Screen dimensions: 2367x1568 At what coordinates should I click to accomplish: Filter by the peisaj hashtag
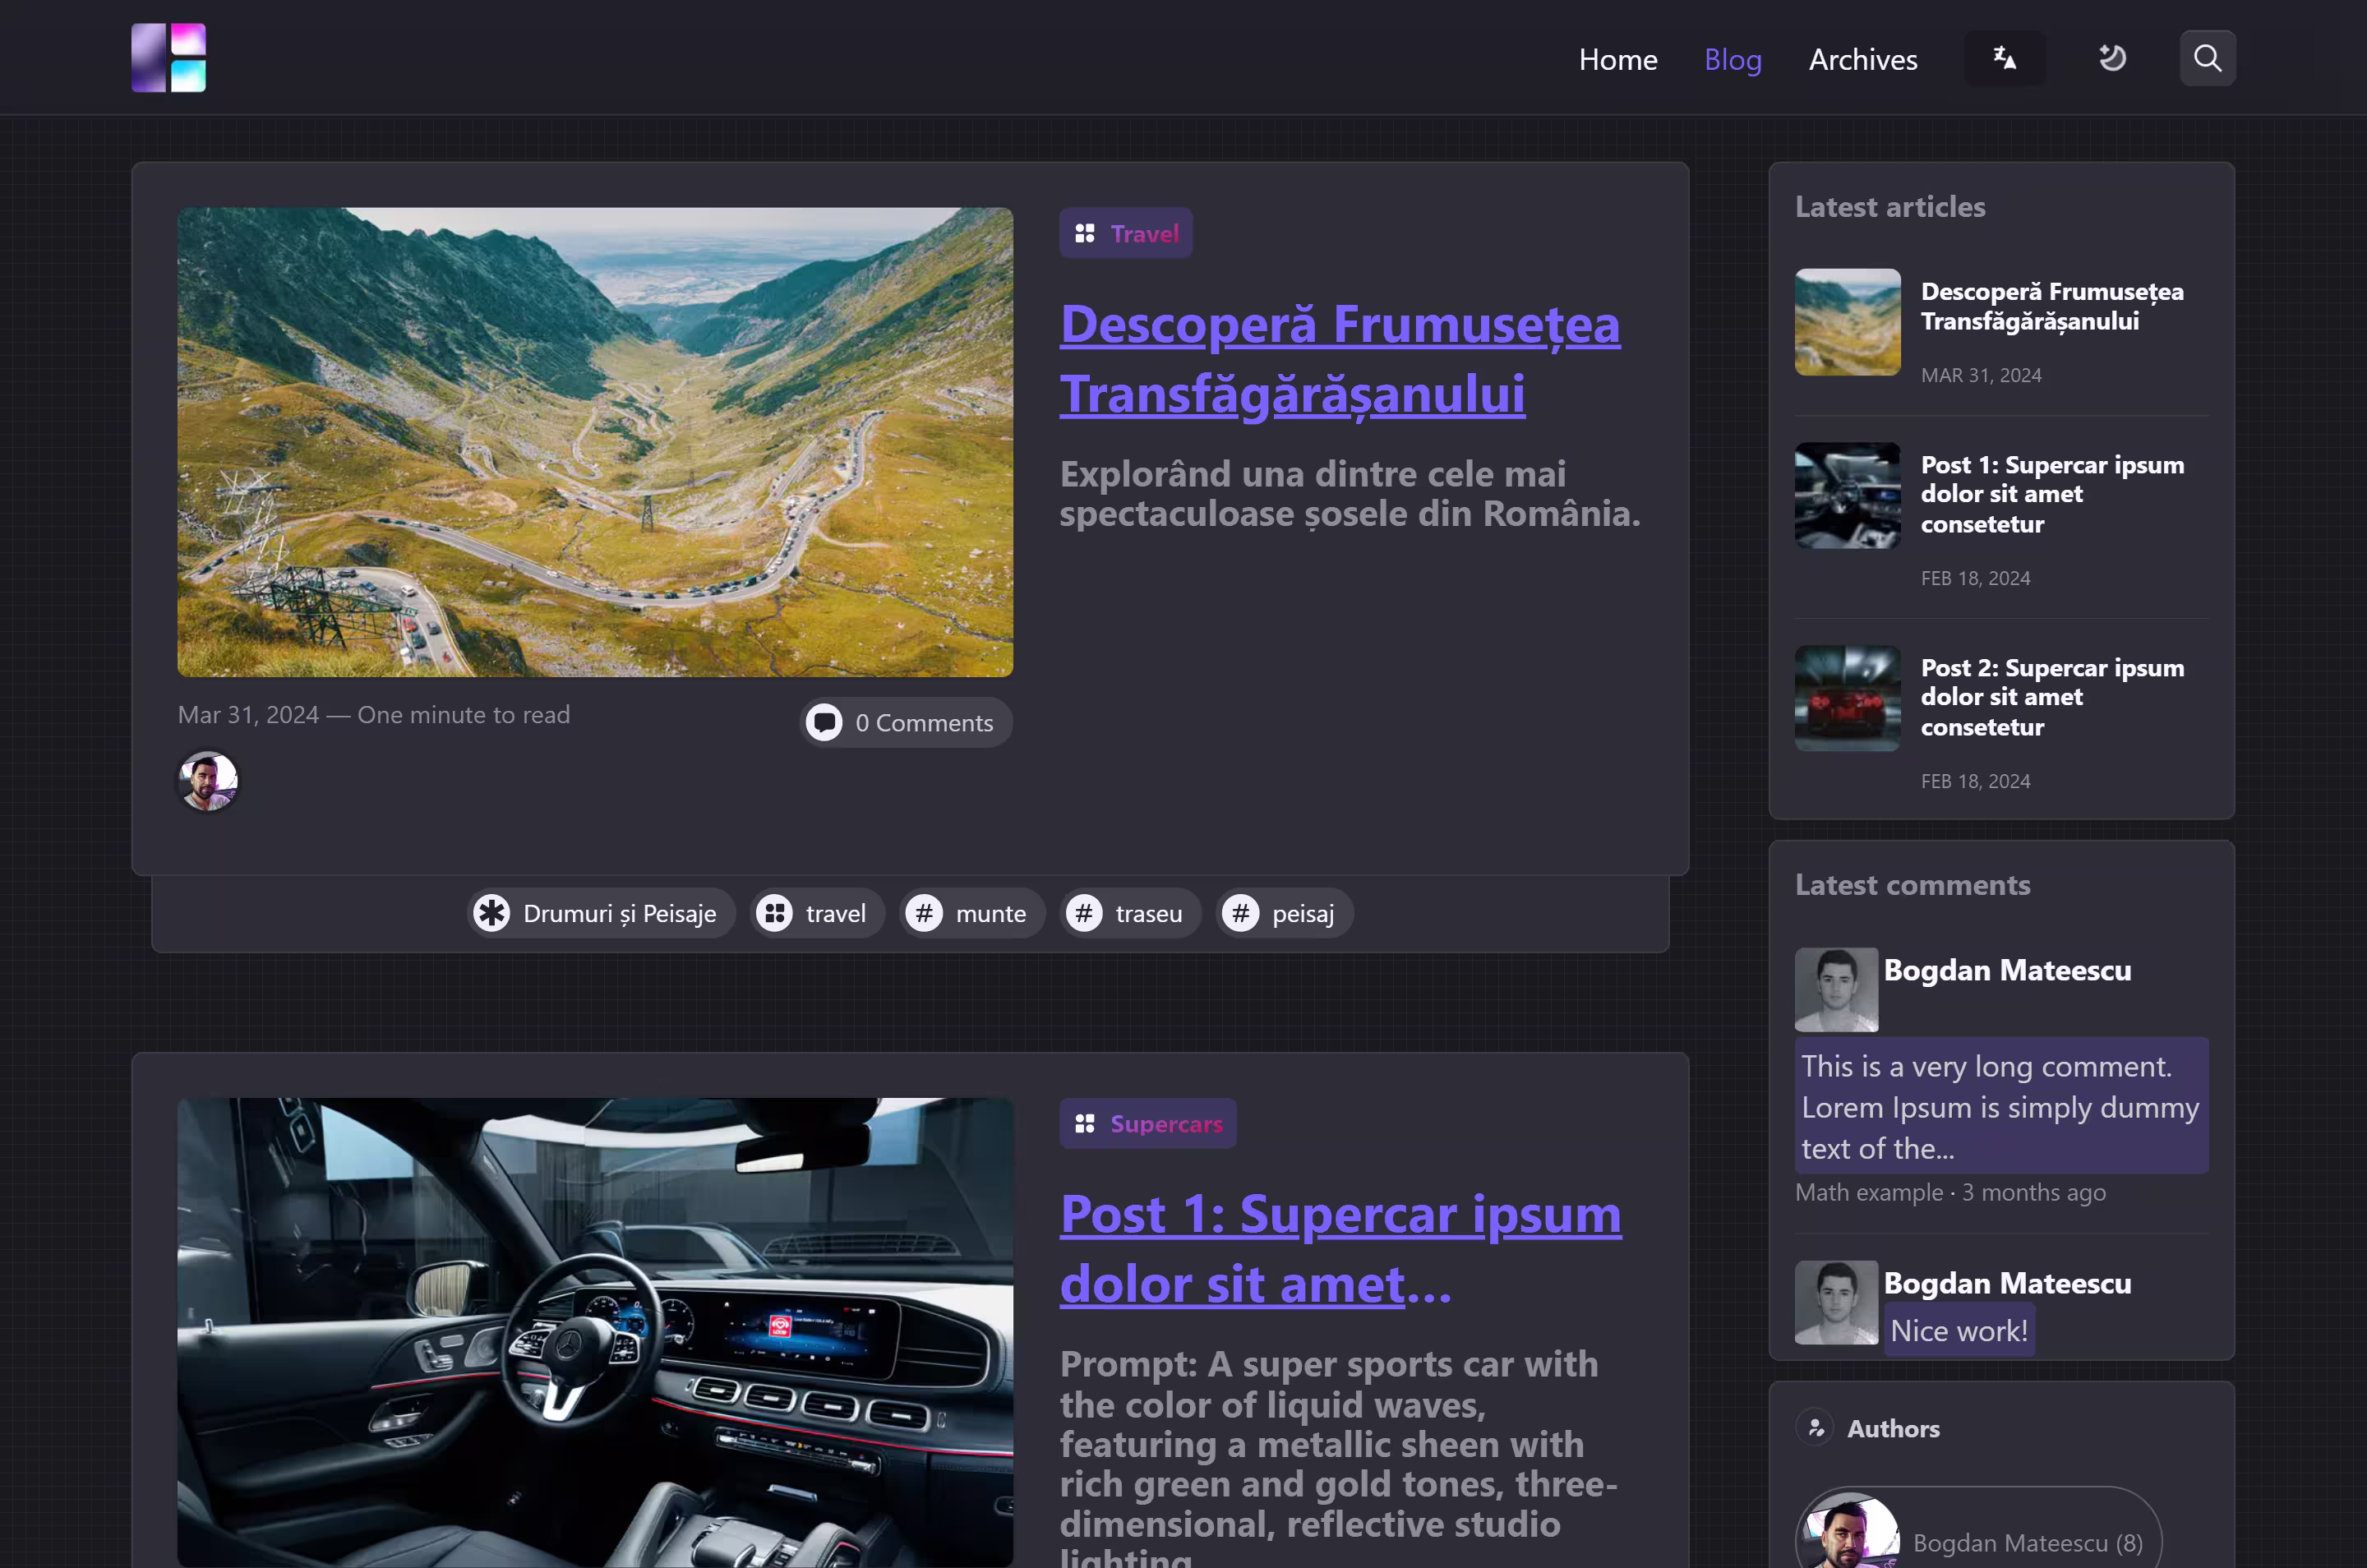[x=1284, y=913]
